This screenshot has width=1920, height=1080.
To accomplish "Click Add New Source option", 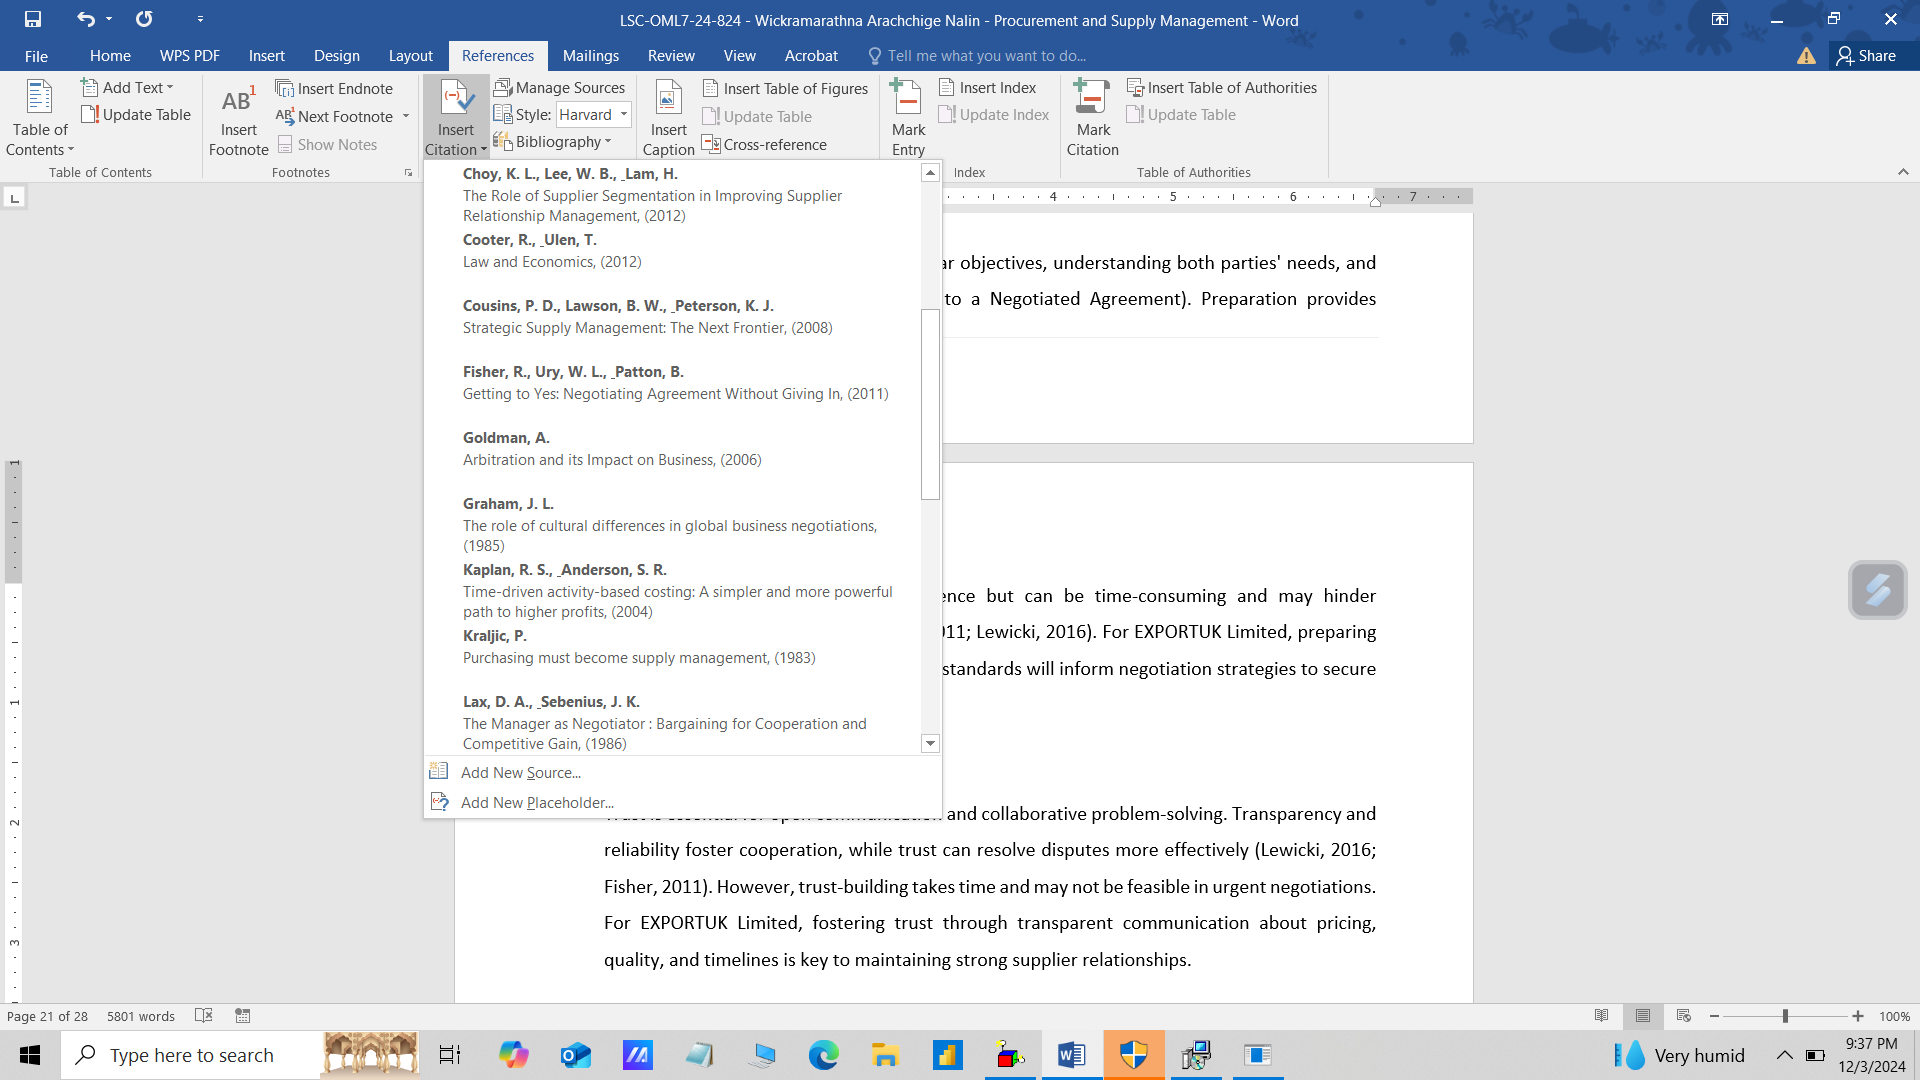I will click(x=520, y=773).
